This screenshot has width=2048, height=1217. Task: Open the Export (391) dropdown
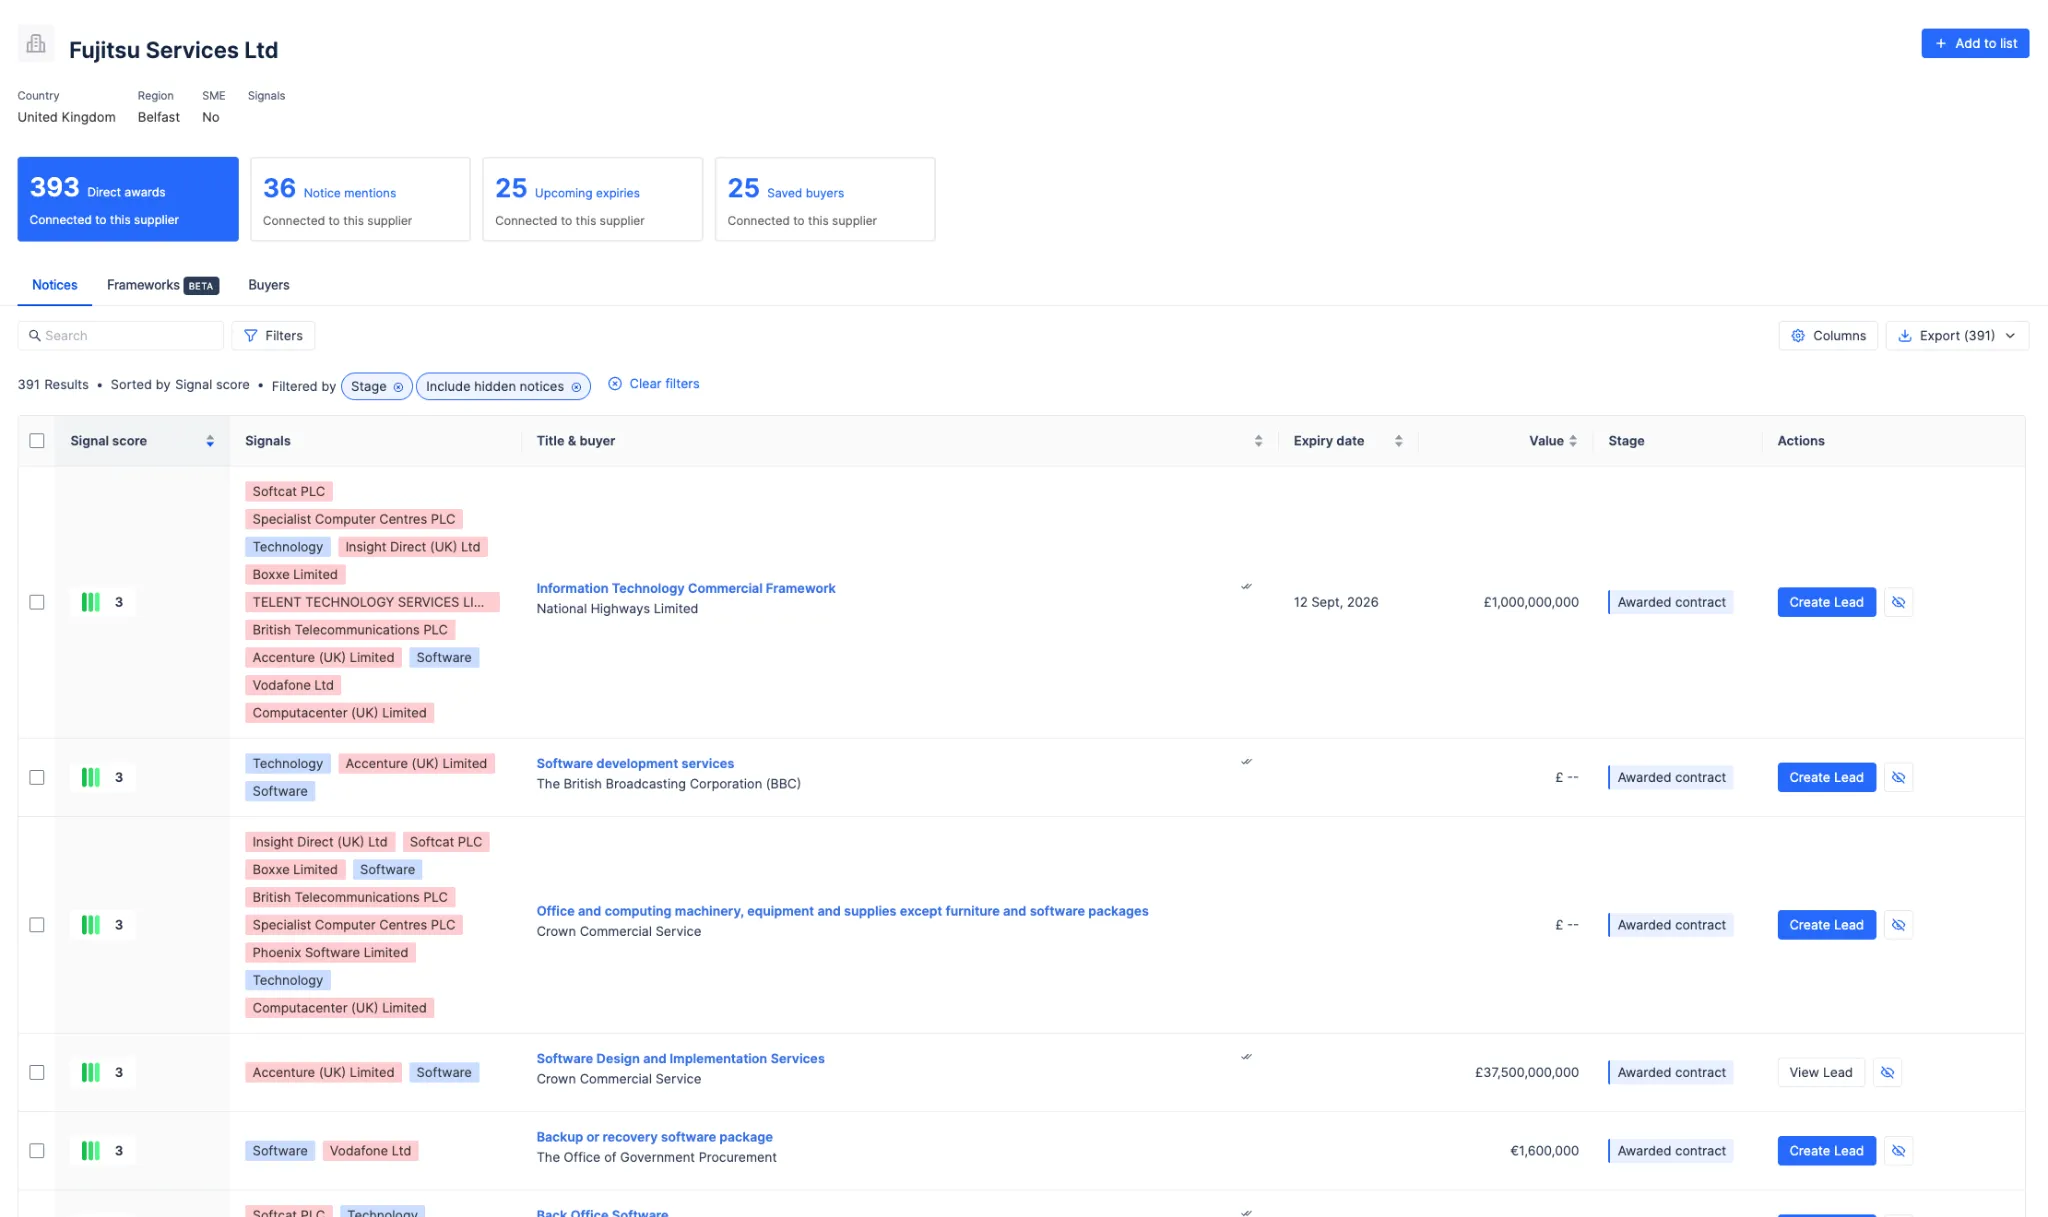pyautogui.click(x=1957, y=336)
